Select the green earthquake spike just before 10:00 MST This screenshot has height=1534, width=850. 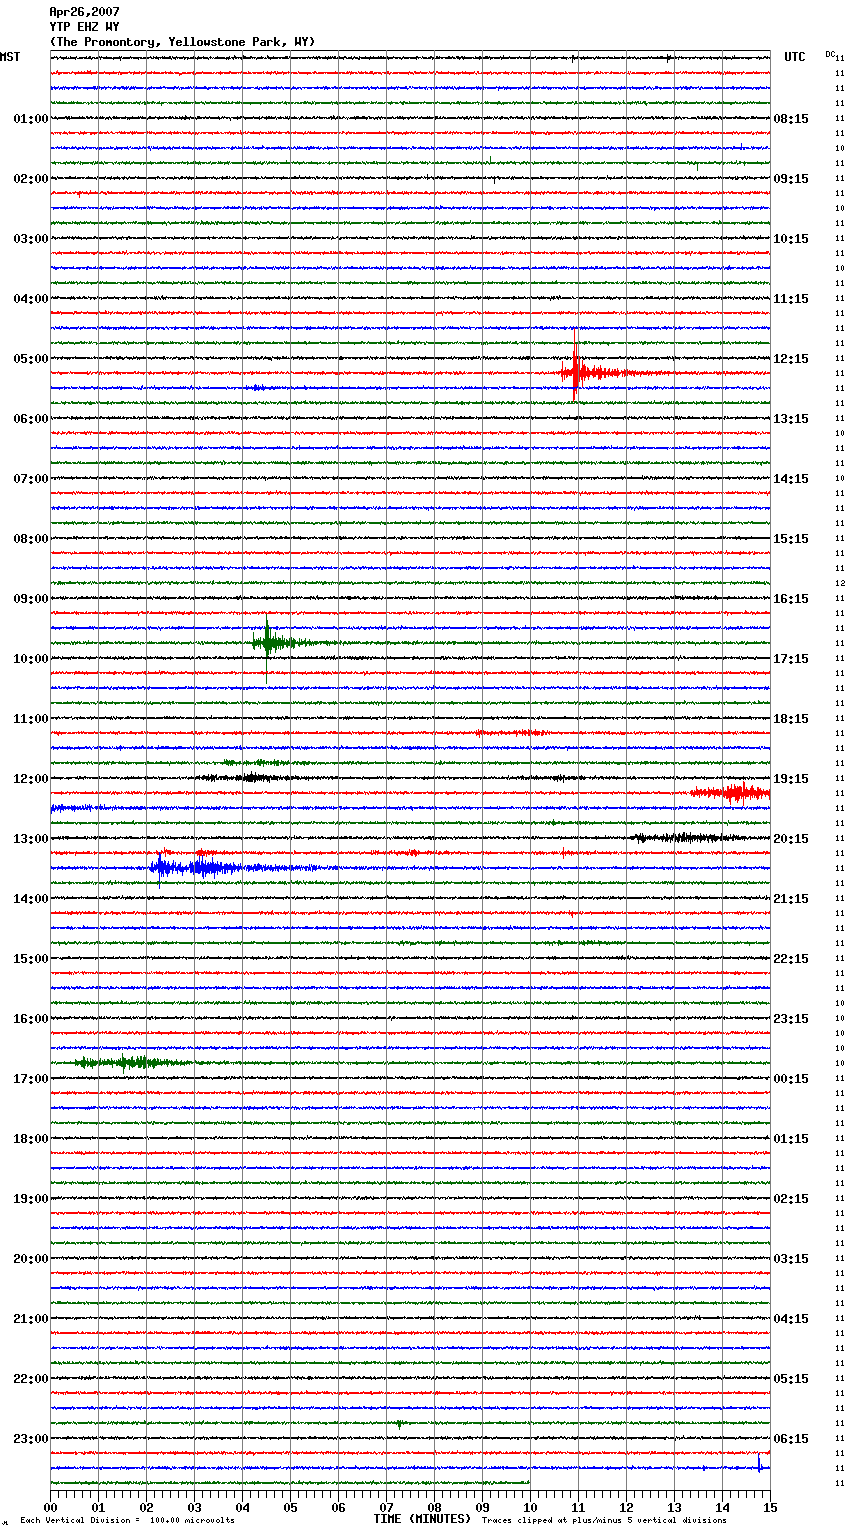click(x=267, y=643)
